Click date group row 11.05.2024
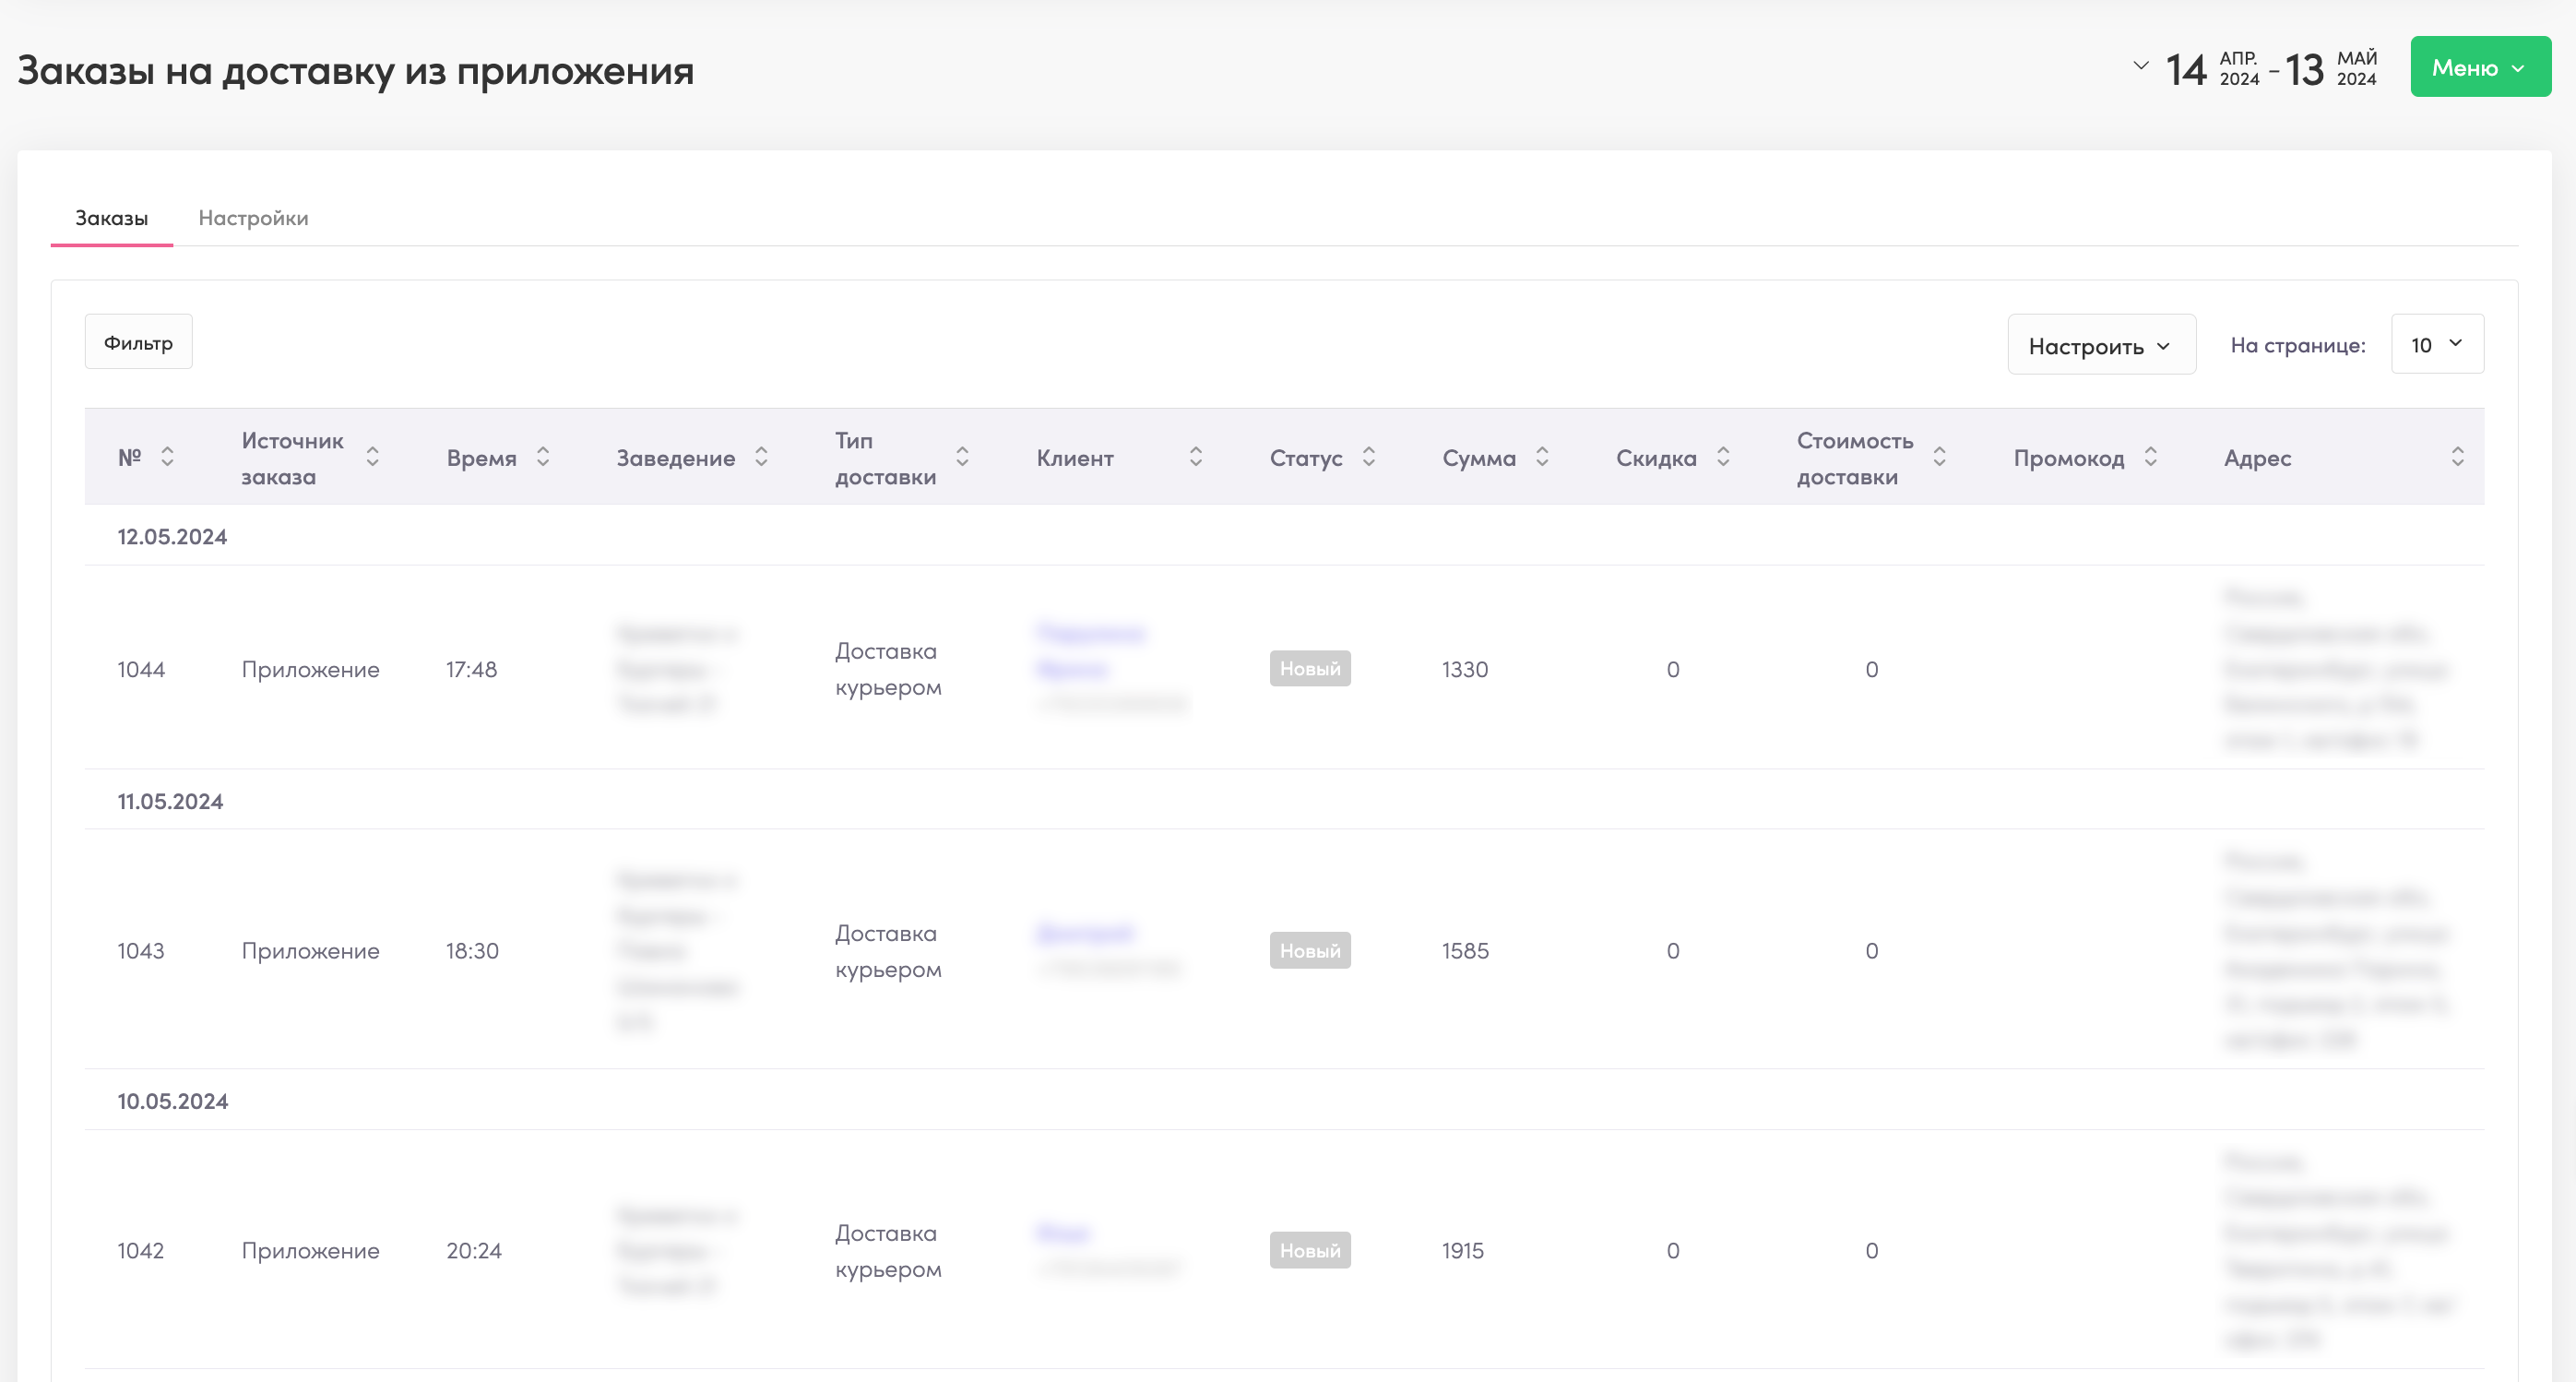 click(x=1284, y=801)
